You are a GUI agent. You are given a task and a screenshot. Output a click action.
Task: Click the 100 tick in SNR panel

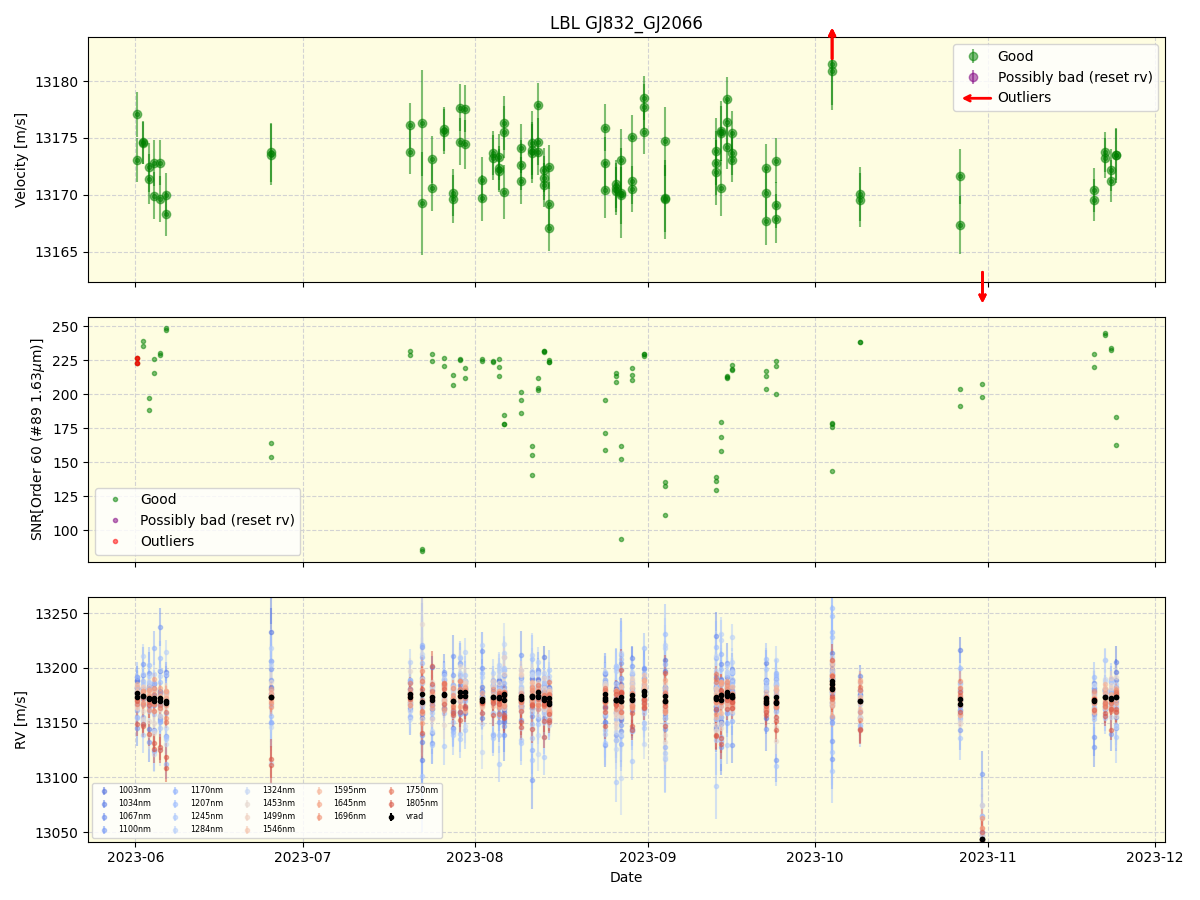point(68,531)
